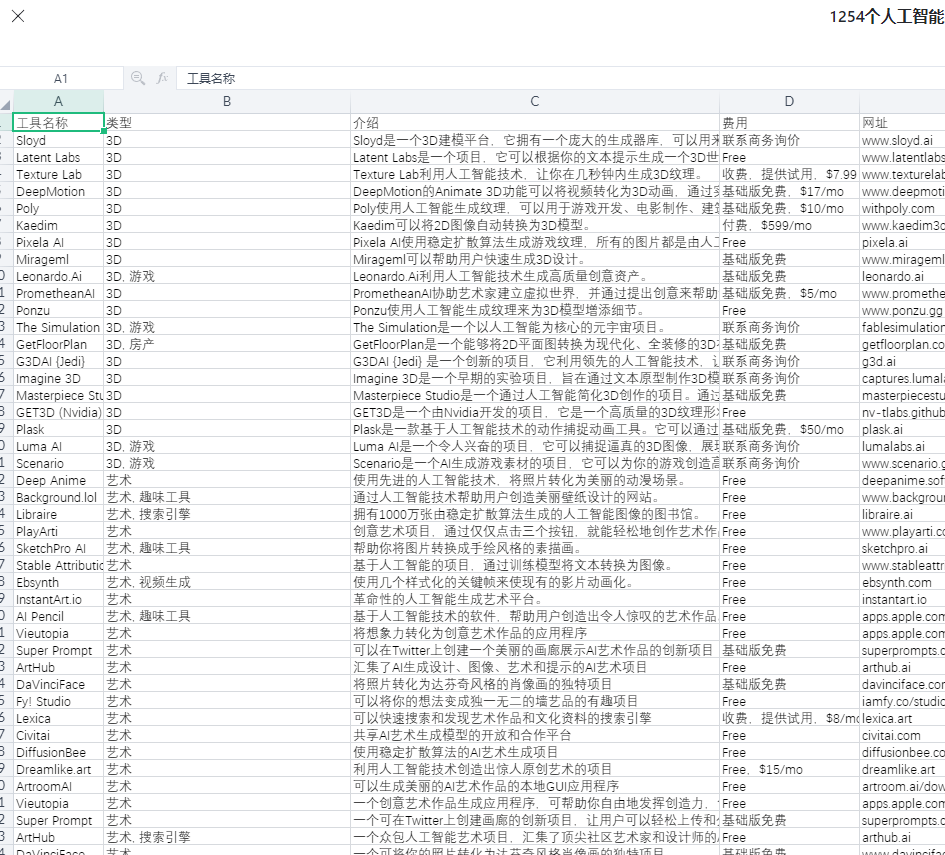Click the Latent Labs name cell
945x855 pixels.
click(58, 157)
